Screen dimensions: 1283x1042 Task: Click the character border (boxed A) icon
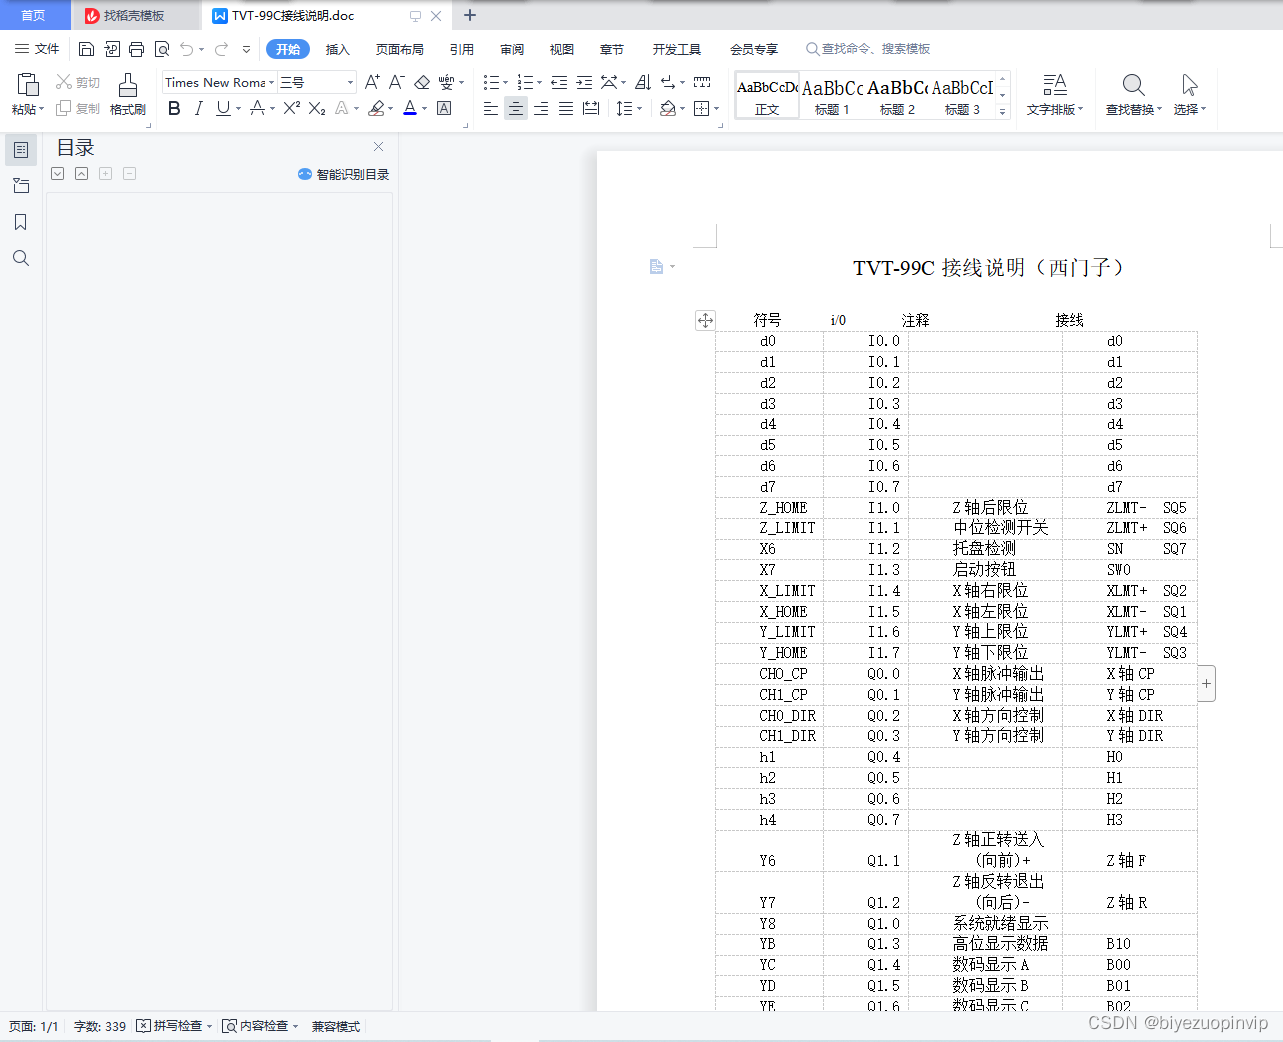pyautogui.click(x=444, y=108)
